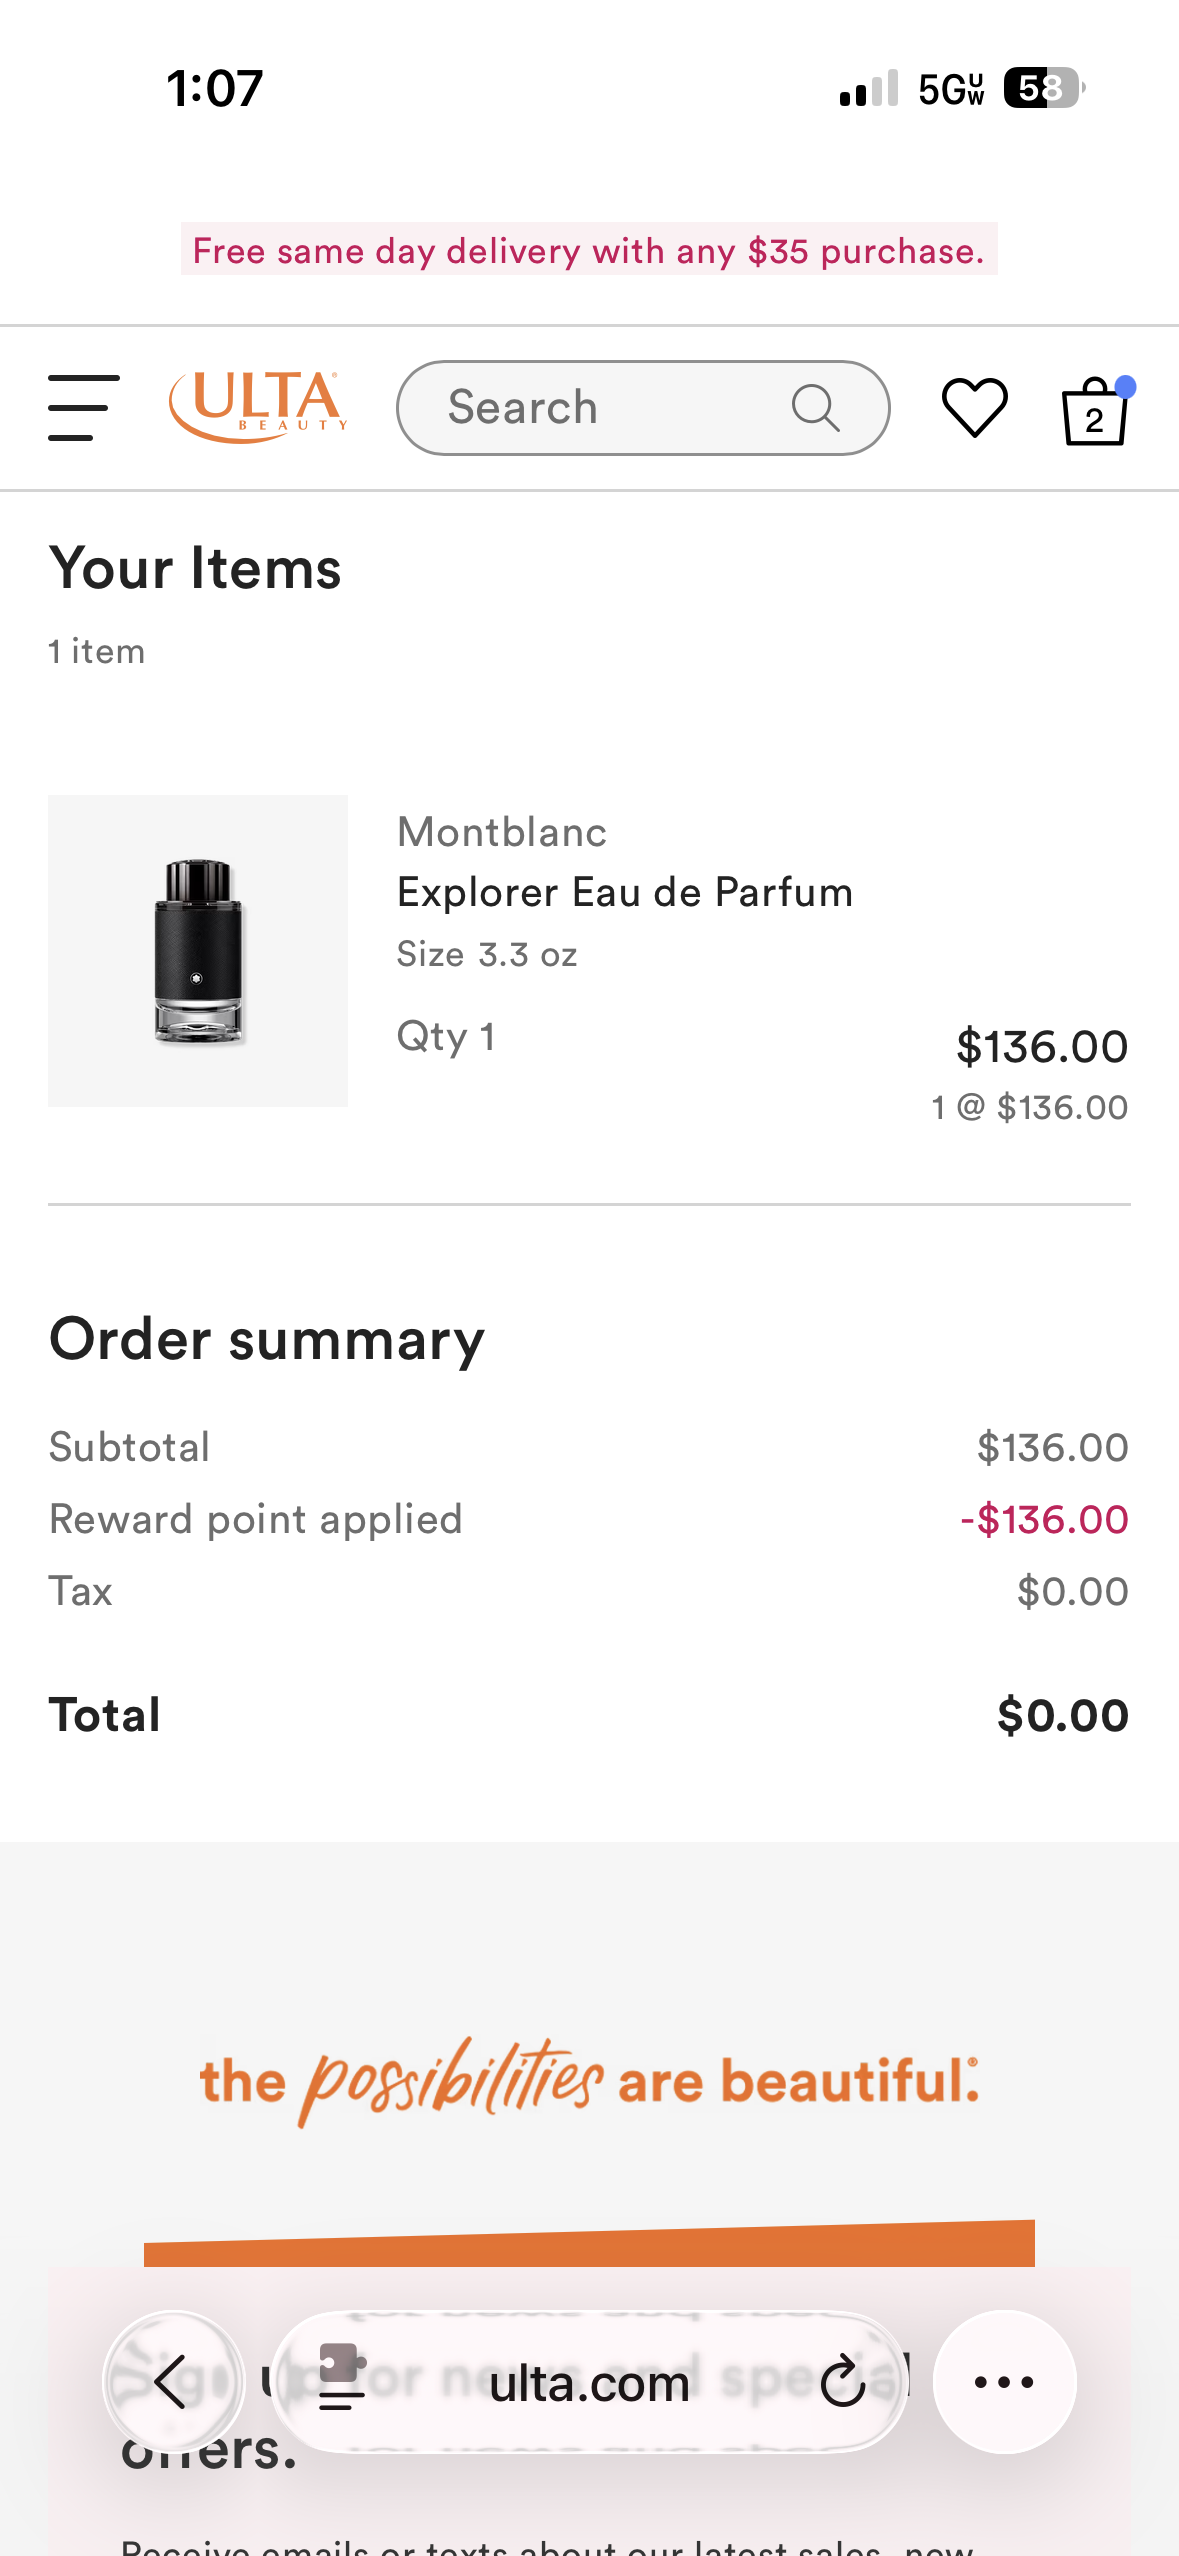Tap the Order summary heading
Screen dimensions: 1179x2556
pyautogui.click(x=267, y=1339)
